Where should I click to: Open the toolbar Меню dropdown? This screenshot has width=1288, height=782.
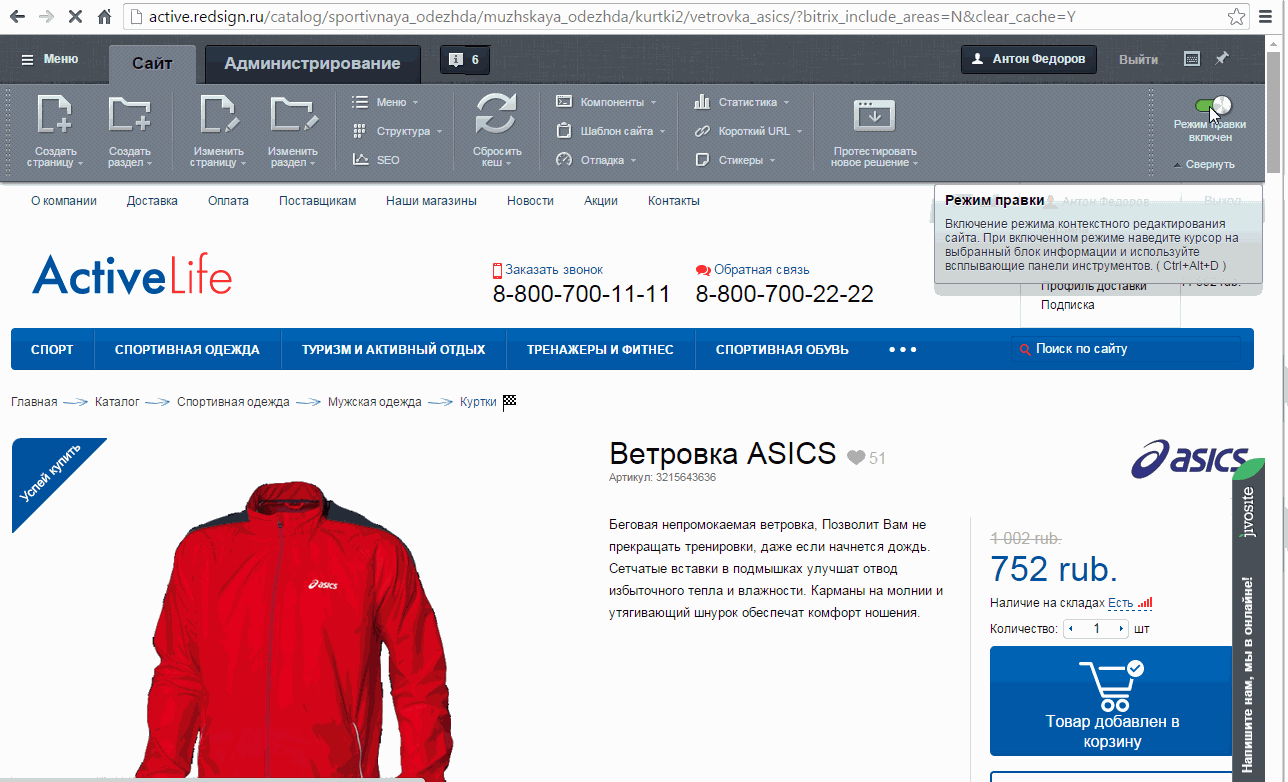pos(385,102)
